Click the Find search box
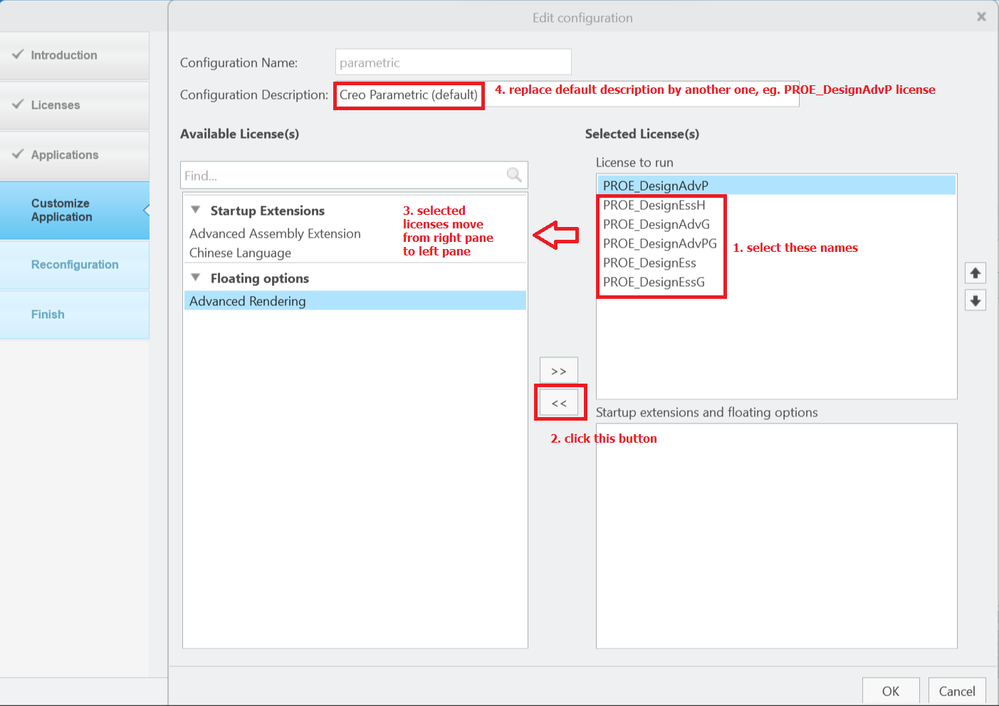 click(354, 175)
